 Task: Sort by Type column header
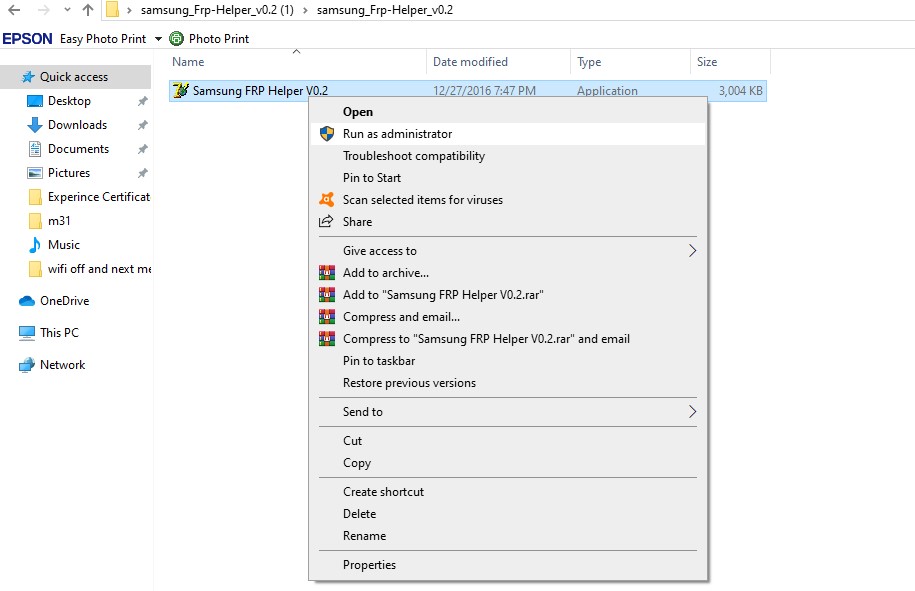pos(589,62)
